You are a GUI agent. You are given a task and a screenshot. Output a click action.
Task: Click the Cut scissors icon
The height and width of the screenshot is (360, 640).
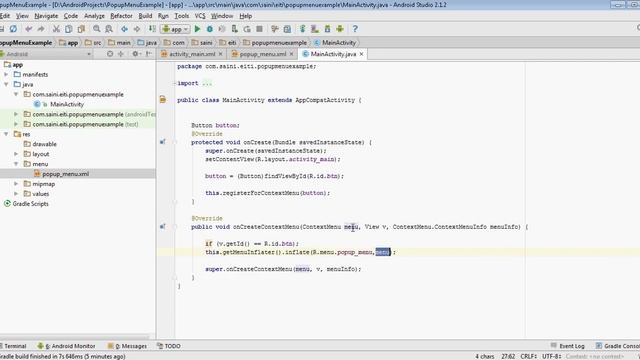click(x=56, y=29)
